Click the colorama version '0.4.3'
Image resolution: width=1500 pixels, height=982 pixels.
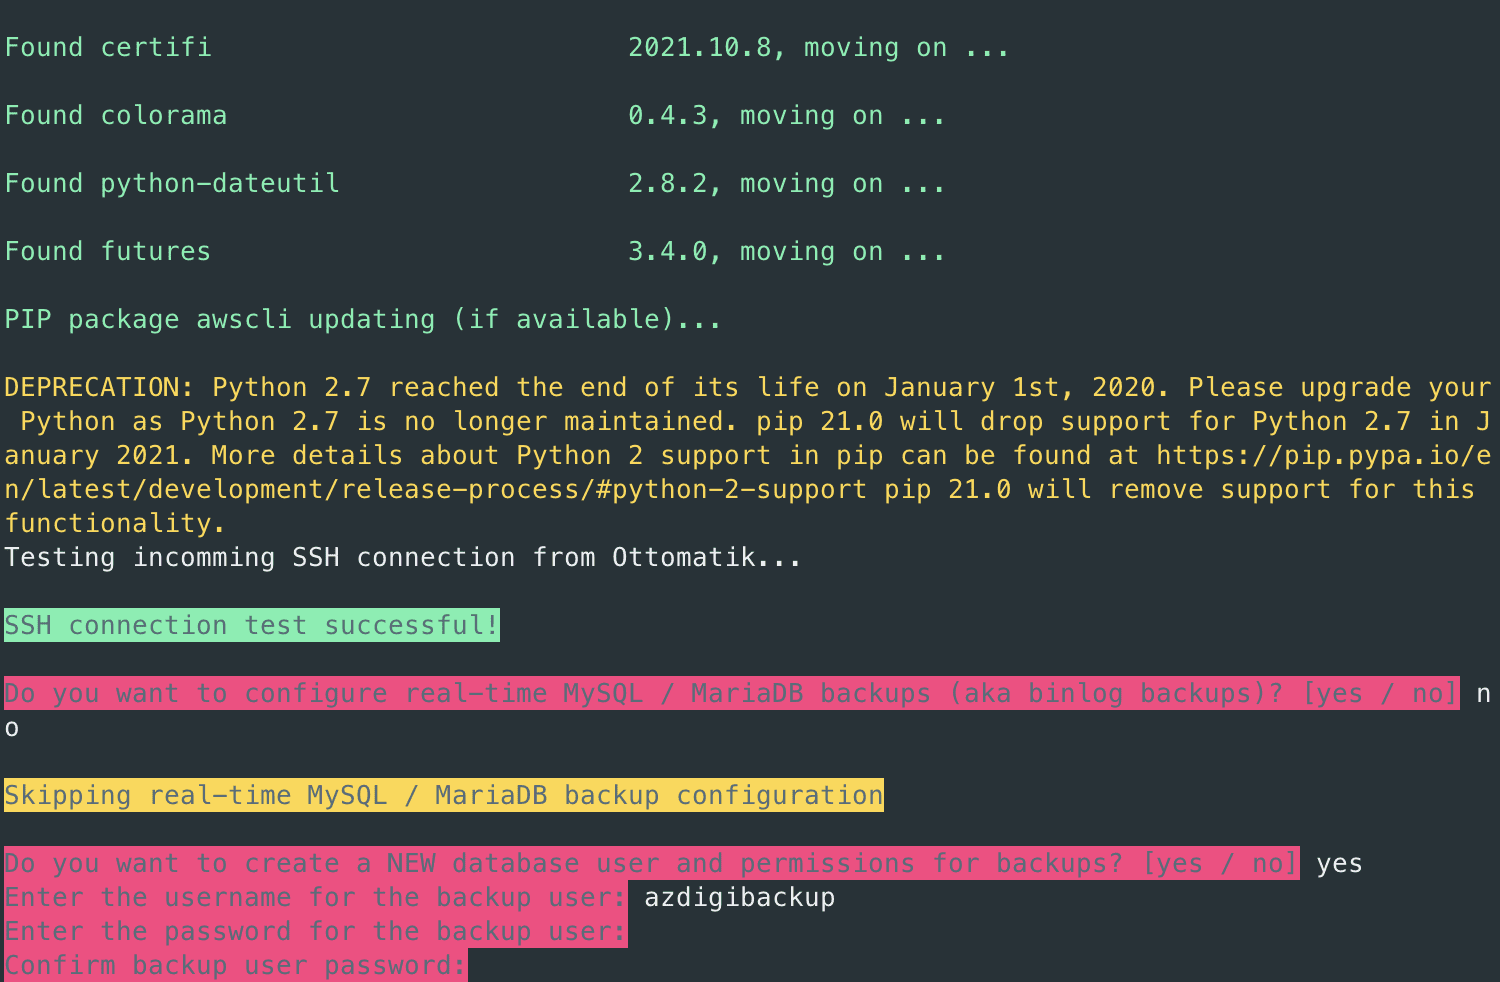[667, 116]
